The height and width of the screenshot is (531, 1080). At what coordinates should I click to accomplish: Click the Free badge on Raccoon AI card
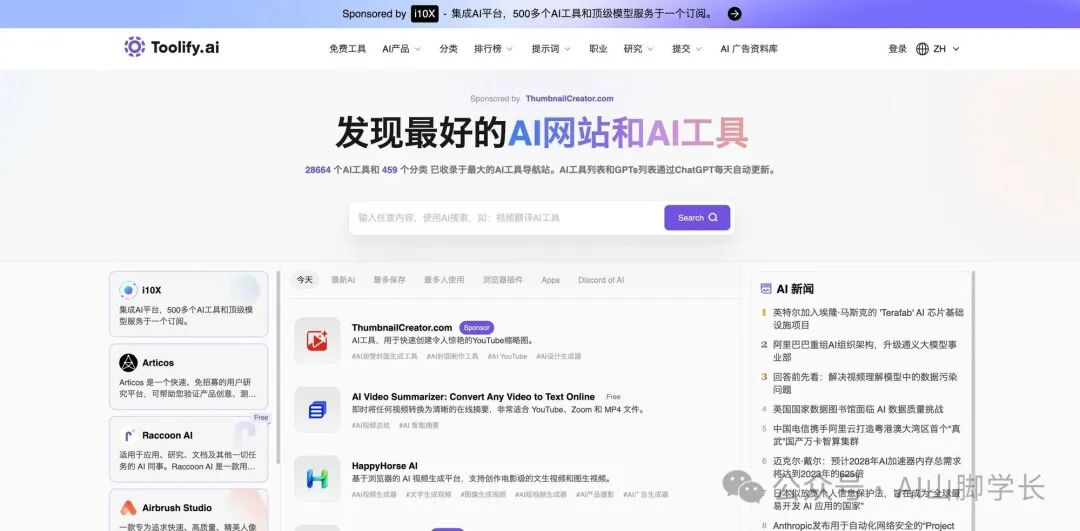pyautogui.click(x=260, y=417)
